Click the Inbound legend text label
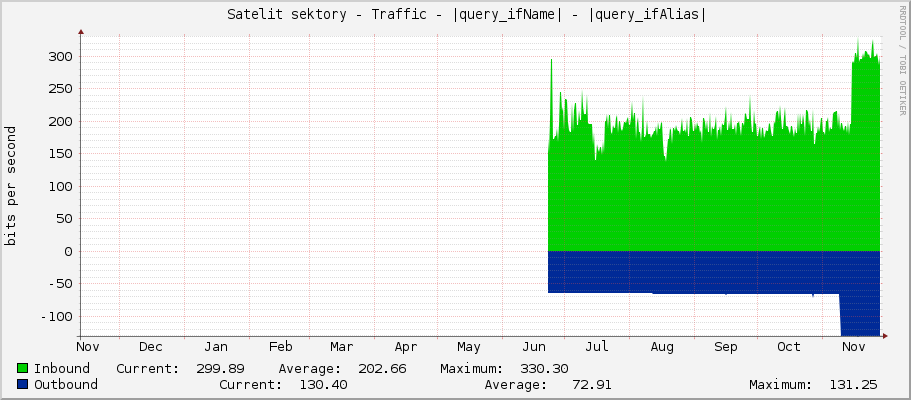This screenshot has width=911, height=400. click(62, 369)
